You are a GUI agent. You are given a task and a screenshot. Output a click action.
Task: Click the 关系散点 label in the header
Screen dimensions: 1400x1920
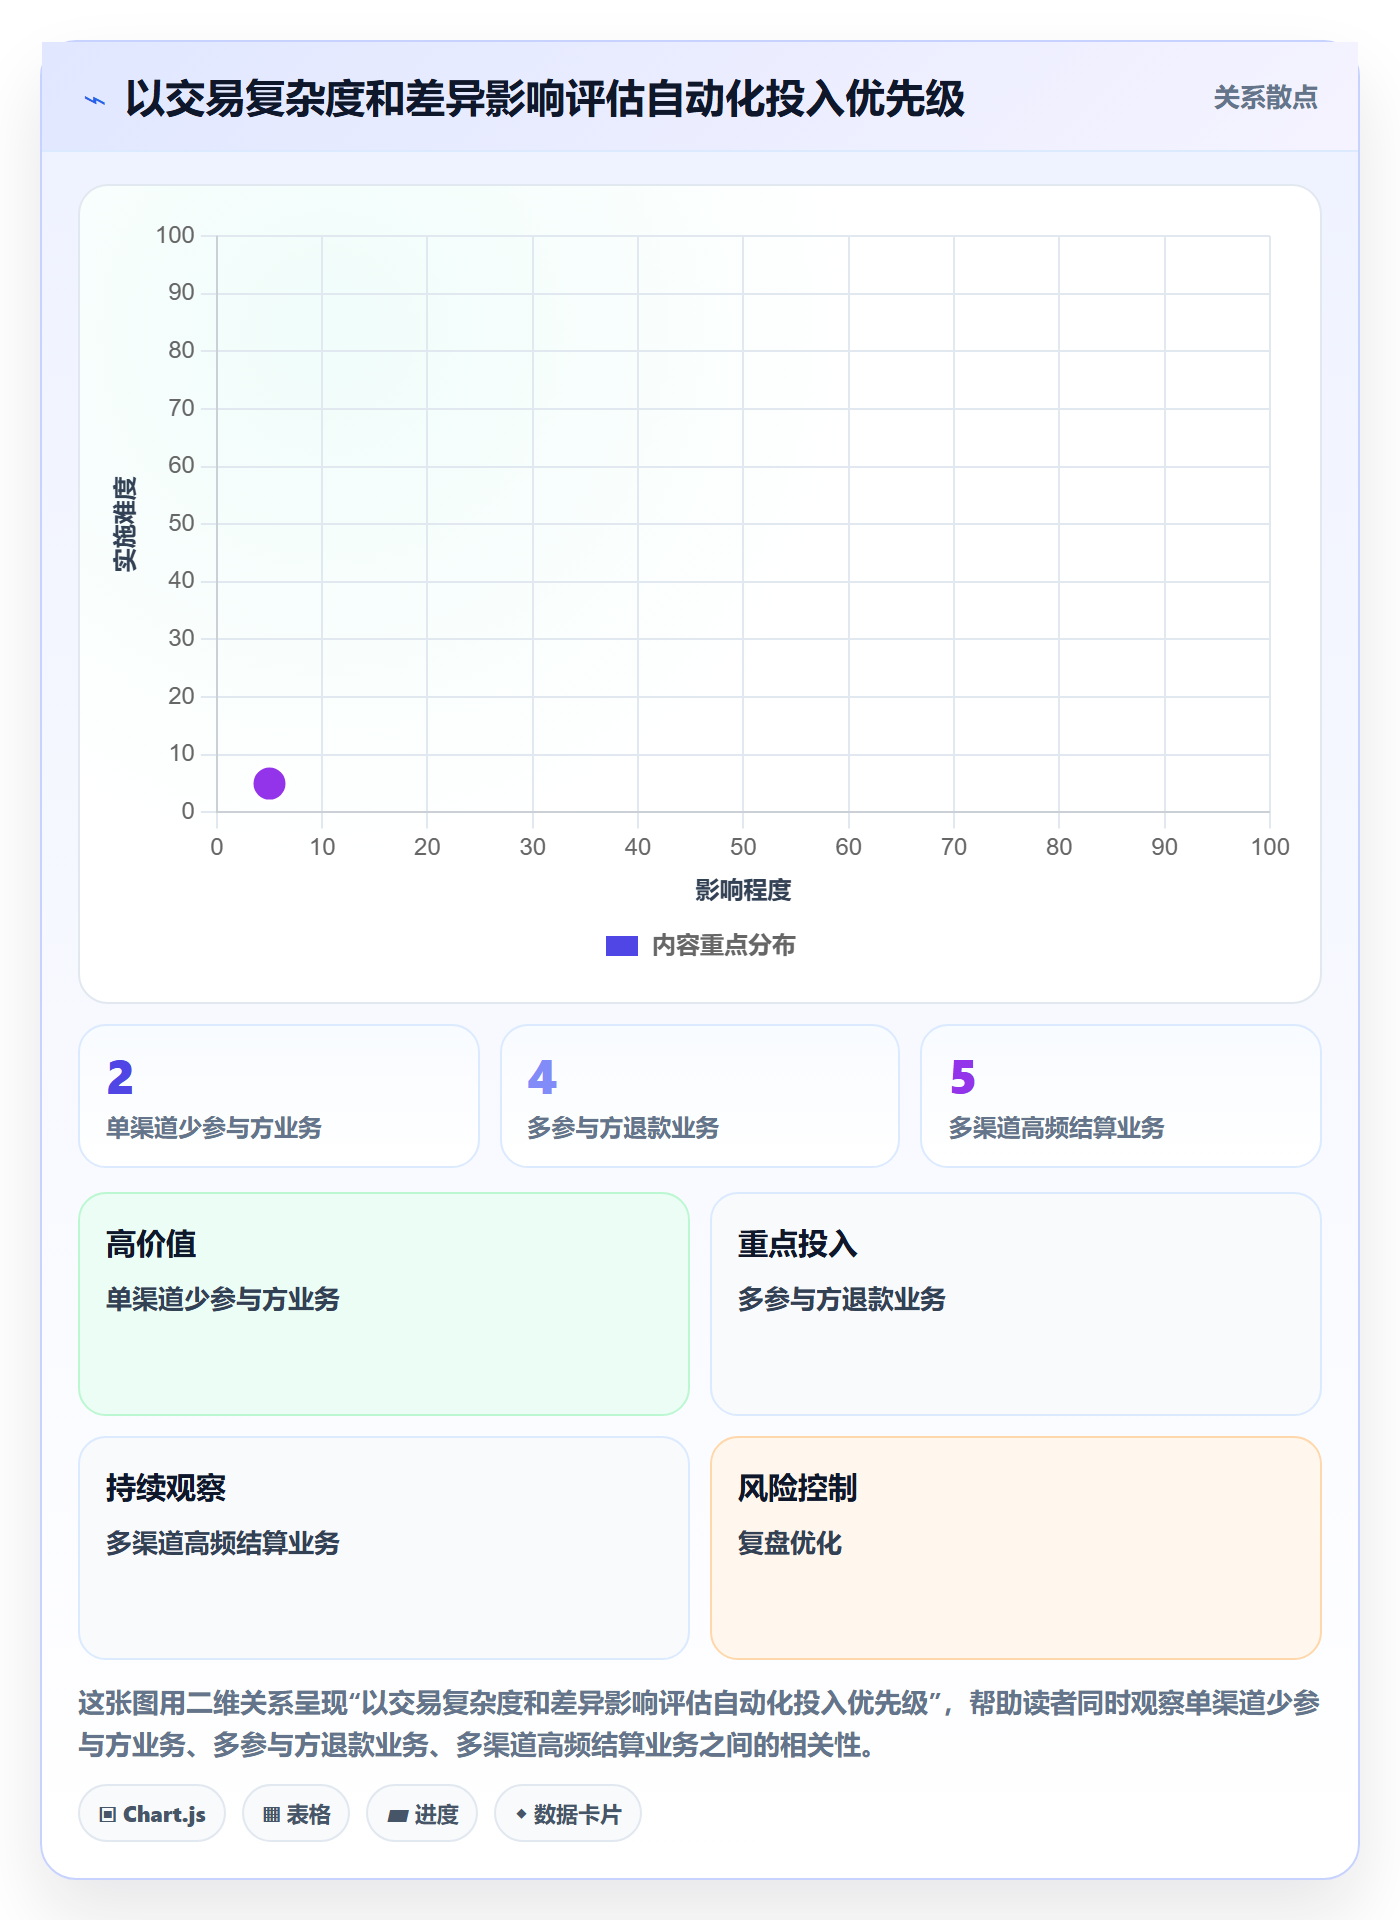(1265, 98)
